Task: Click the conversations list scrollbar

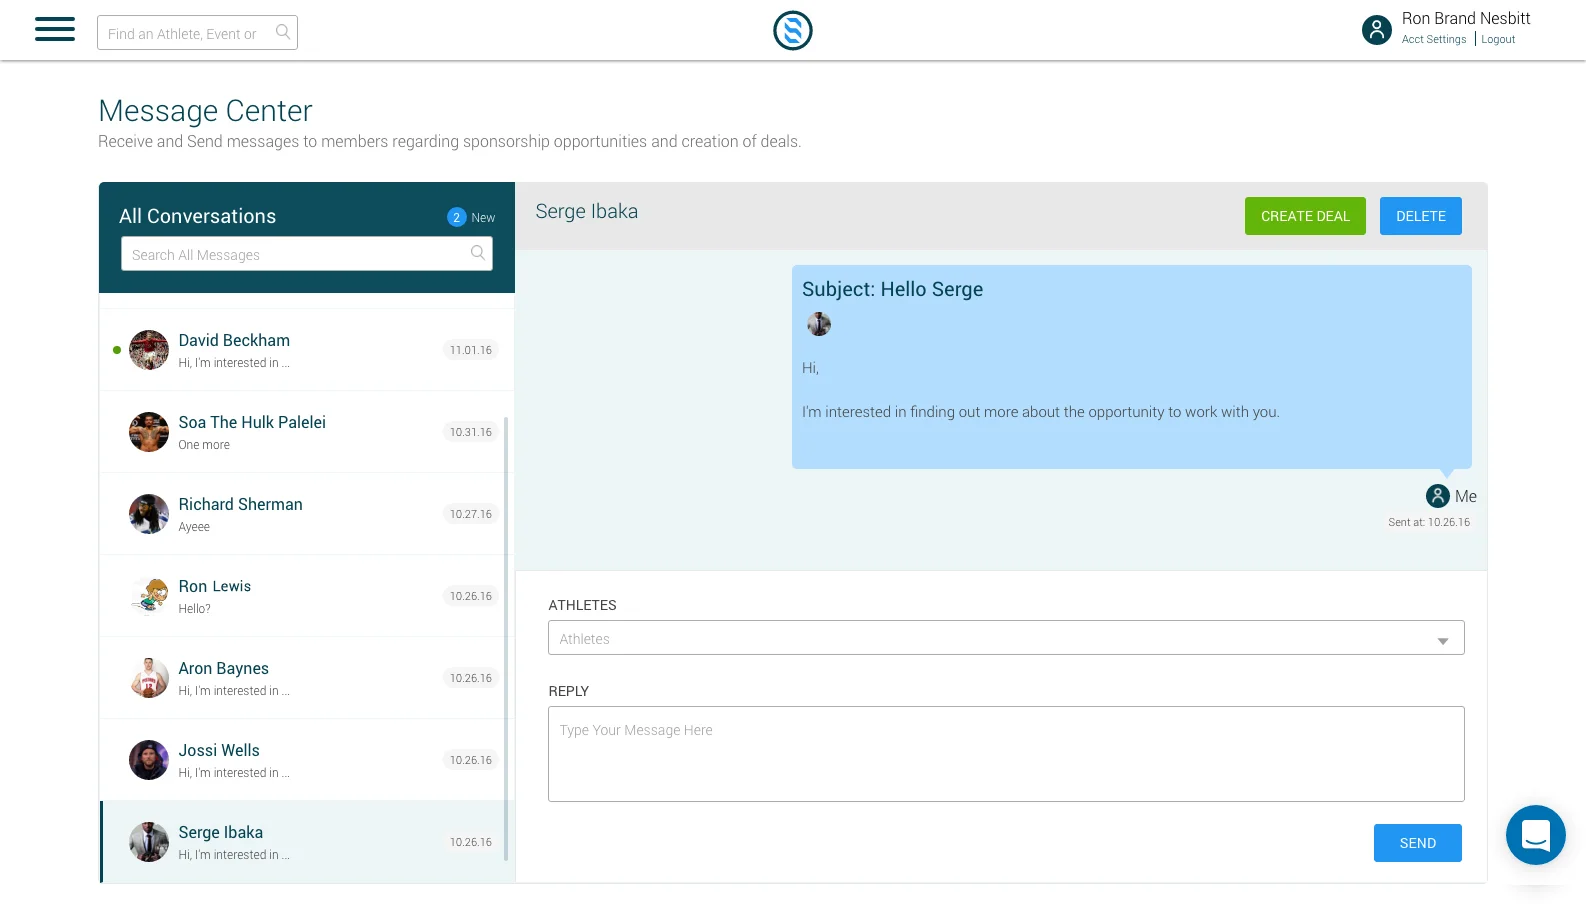Action: [506, 638]
